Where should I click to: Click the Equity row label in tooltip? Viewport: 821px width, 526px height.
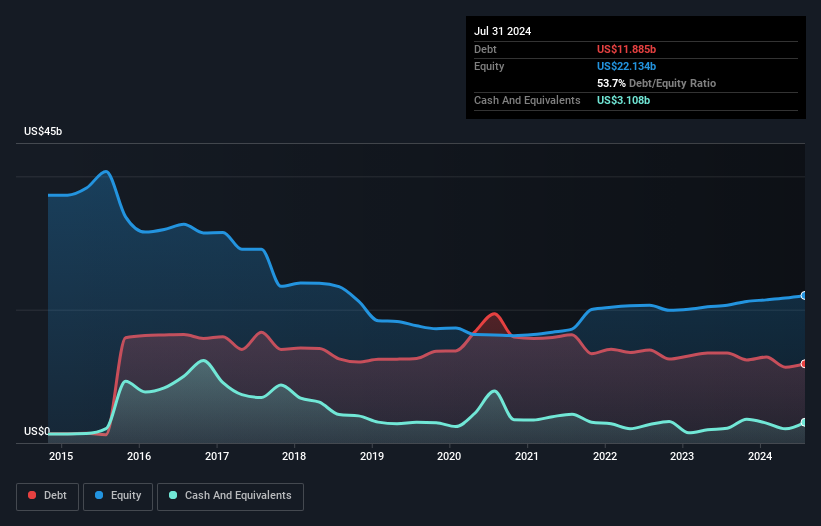(489, 66)
